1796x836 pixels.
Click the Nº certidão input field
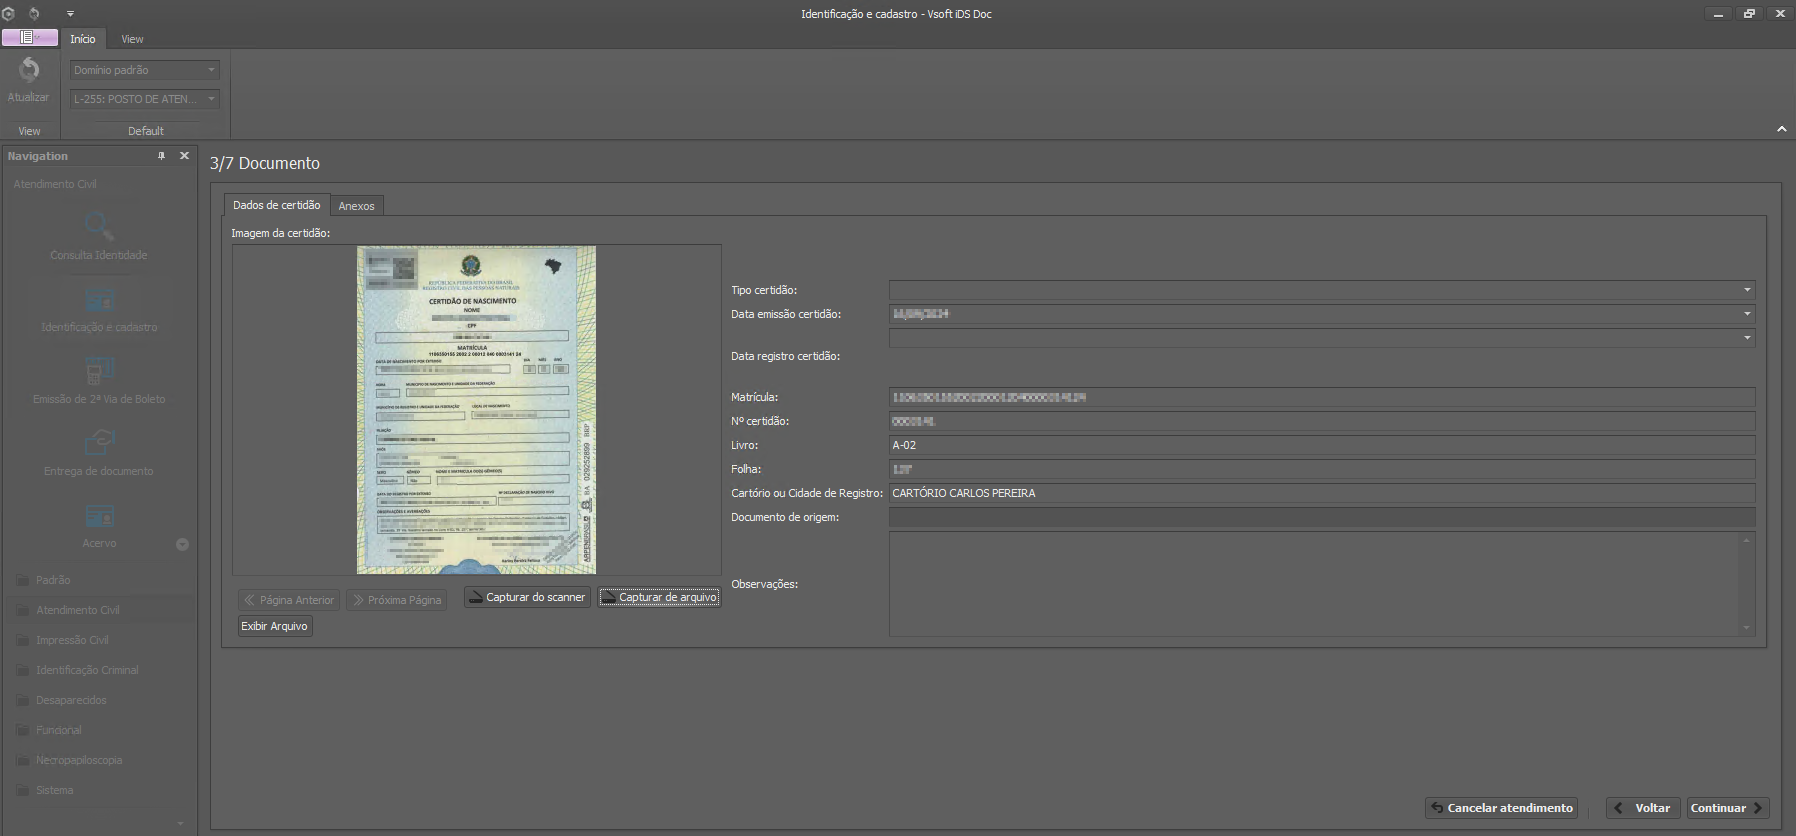[1322, 421]
